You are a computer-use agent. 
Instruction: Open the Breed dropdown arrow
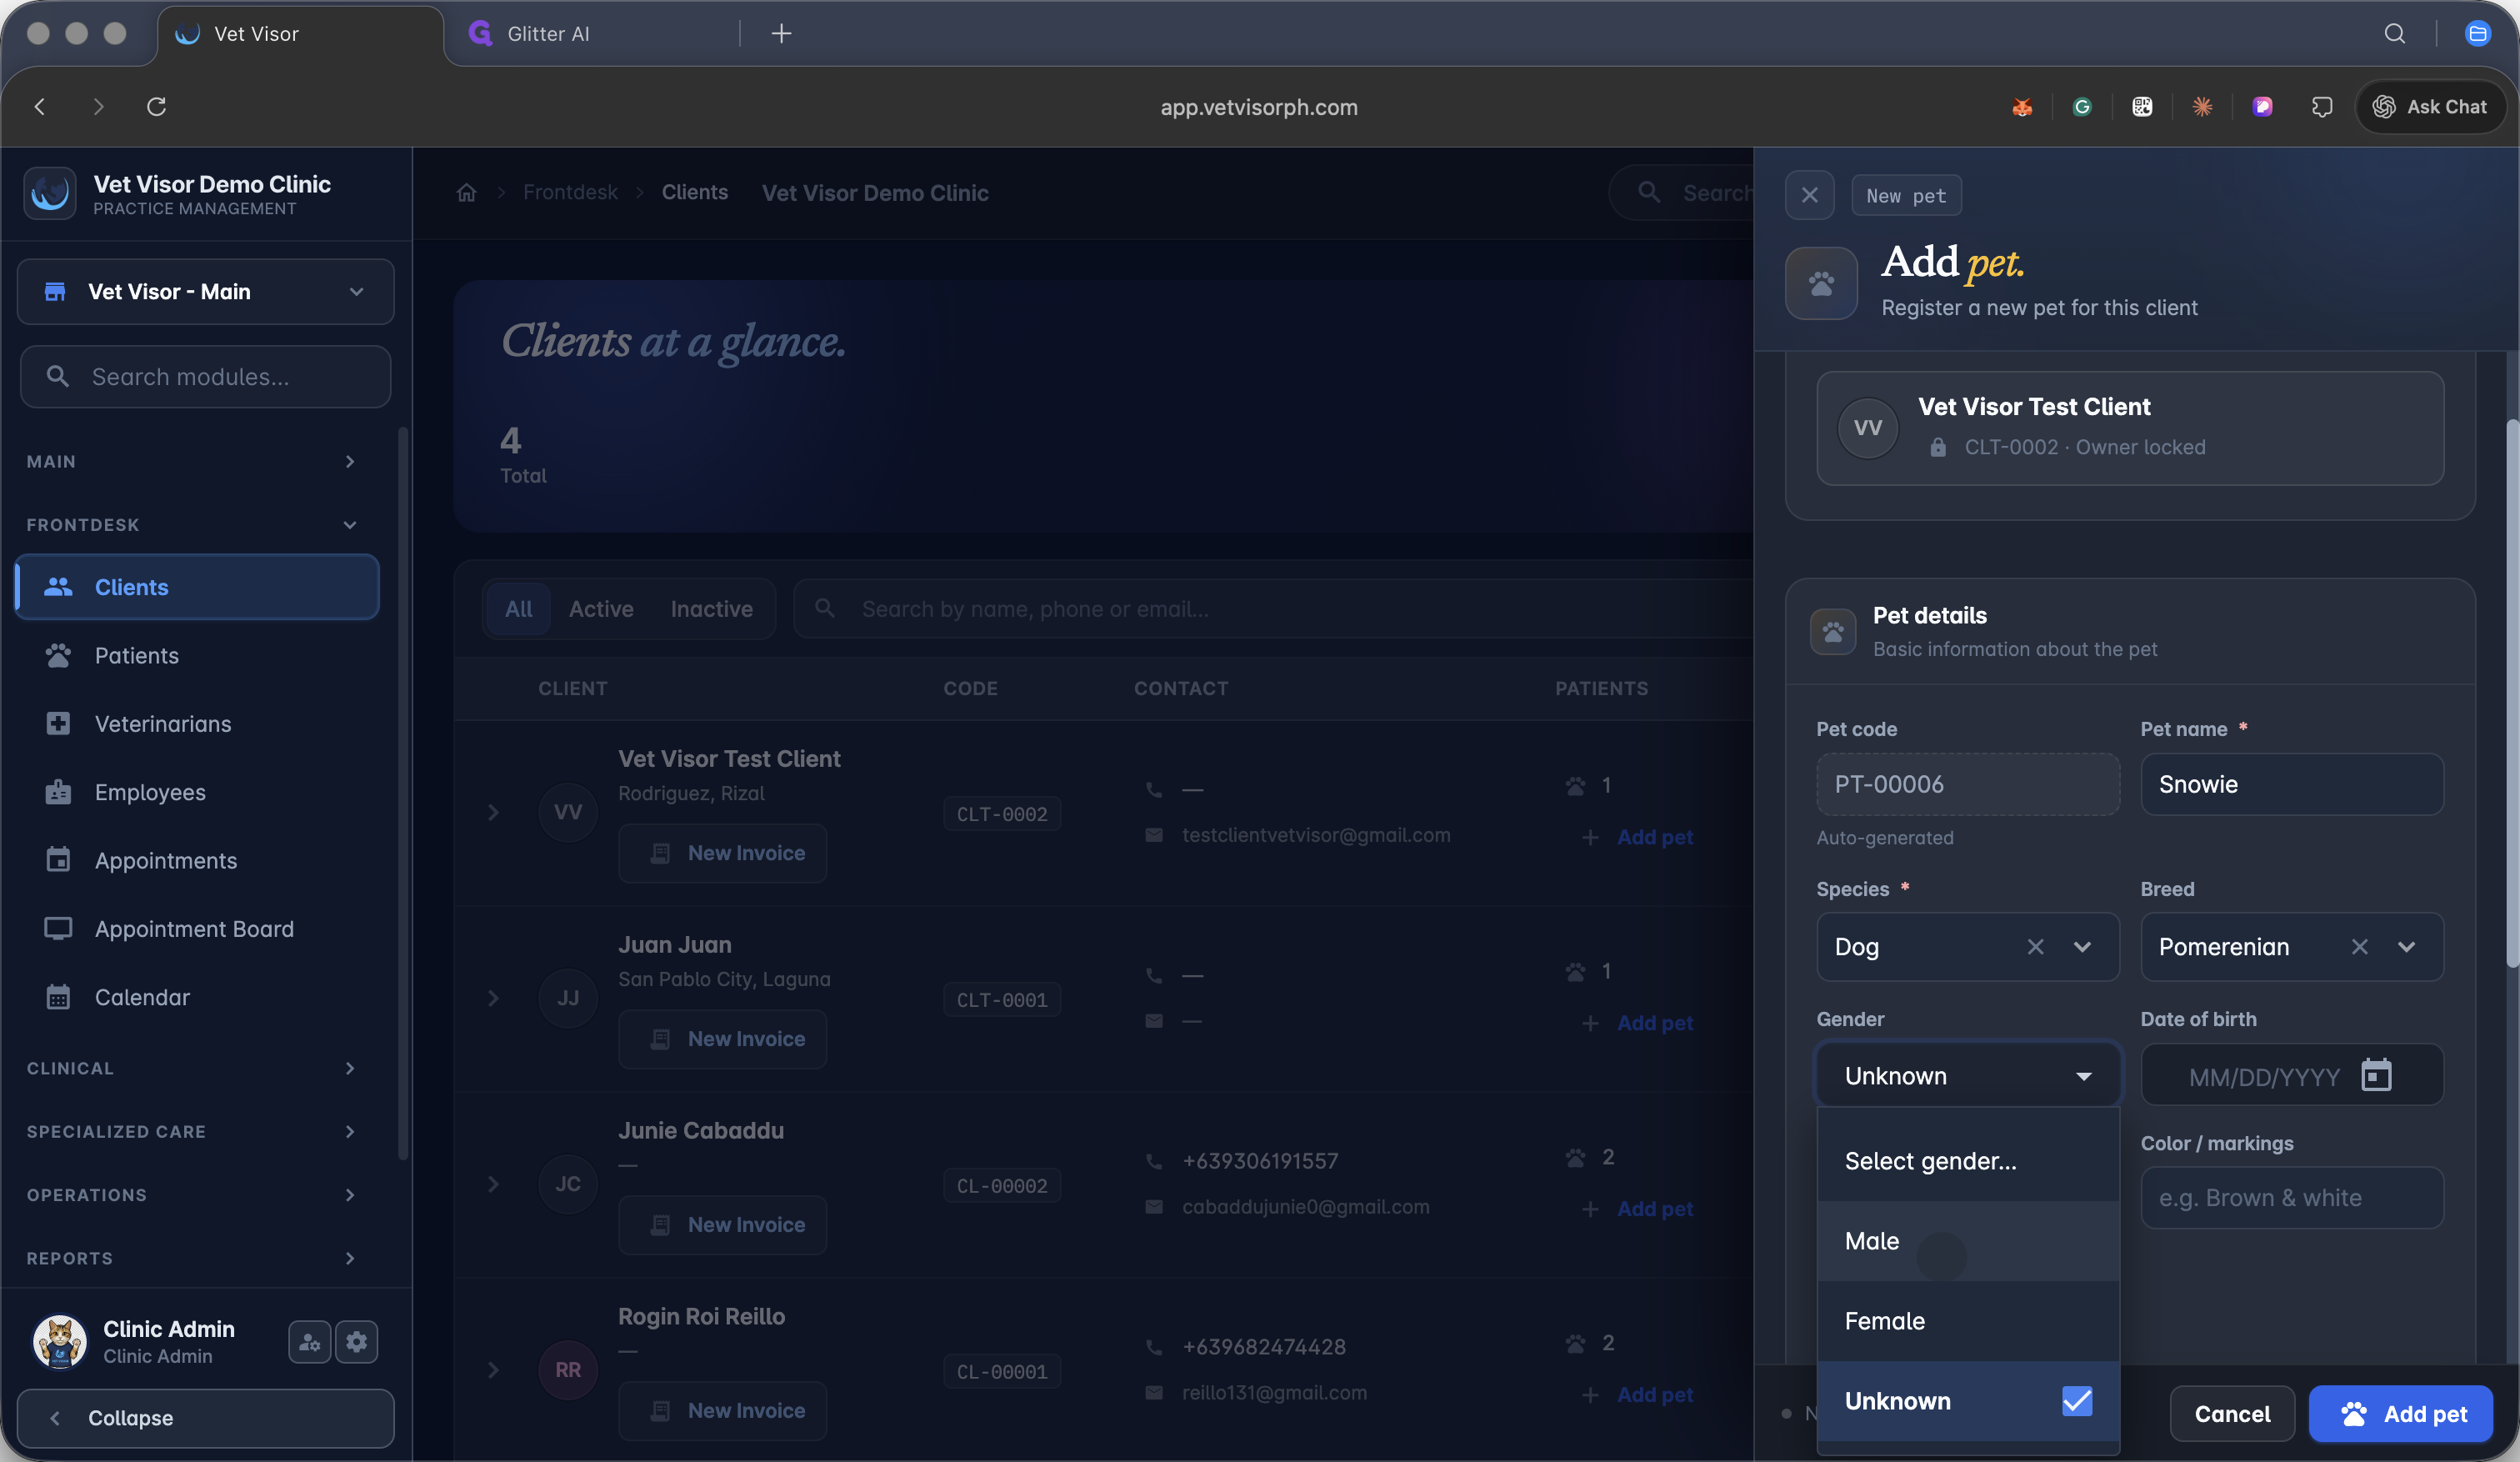coord(2406,946)
